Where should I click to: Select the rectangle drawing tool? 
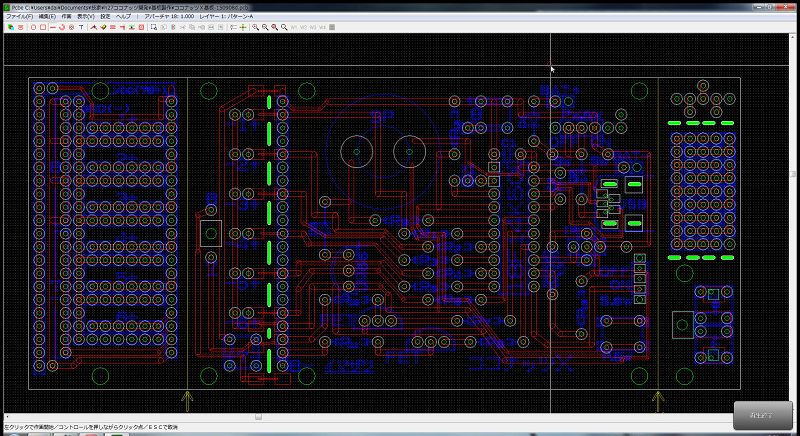coord(42,27)
